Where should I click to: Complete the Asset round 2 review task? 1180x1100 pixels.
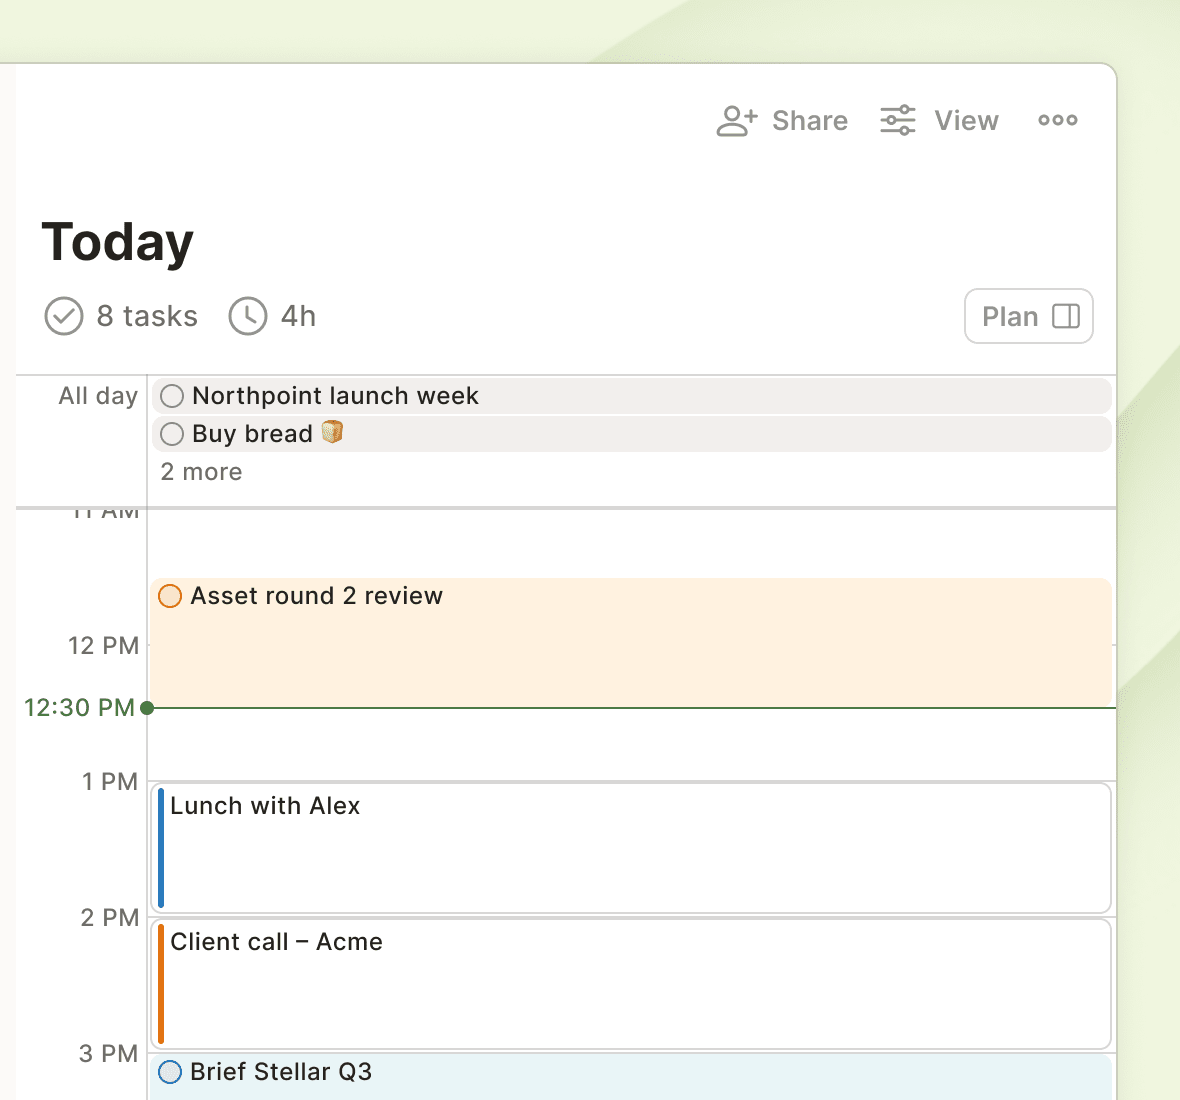170,596
